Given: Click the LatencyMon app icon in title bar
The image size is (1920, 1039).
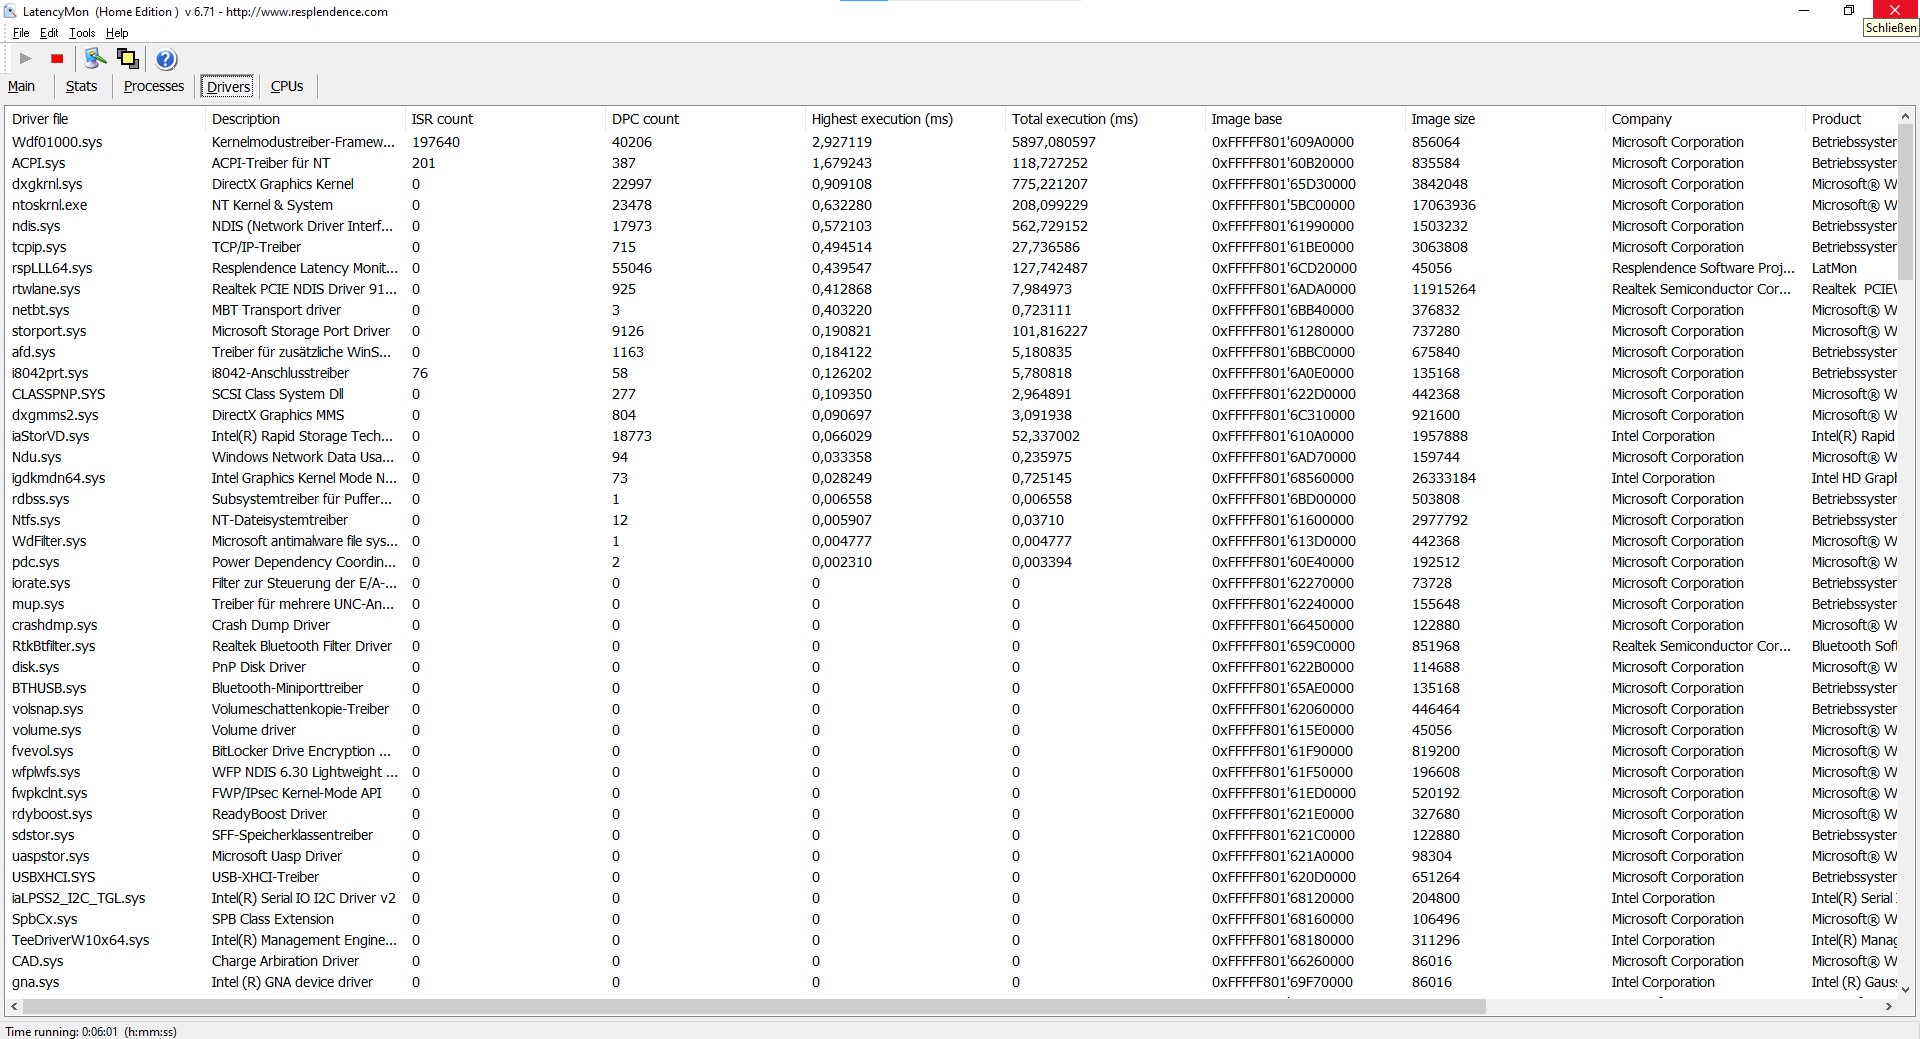Looking at the screenshot, I should click(x=10, y=12).
